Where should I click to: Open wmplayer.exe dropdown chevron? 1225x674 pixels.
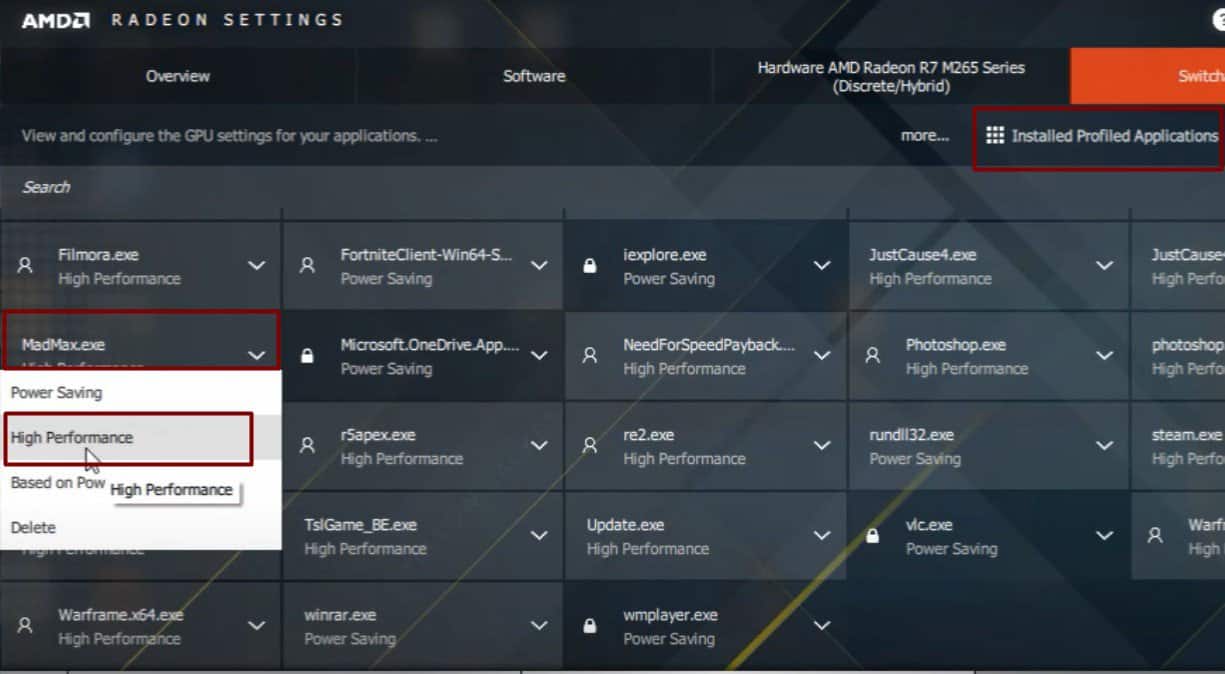click(822, 626)
